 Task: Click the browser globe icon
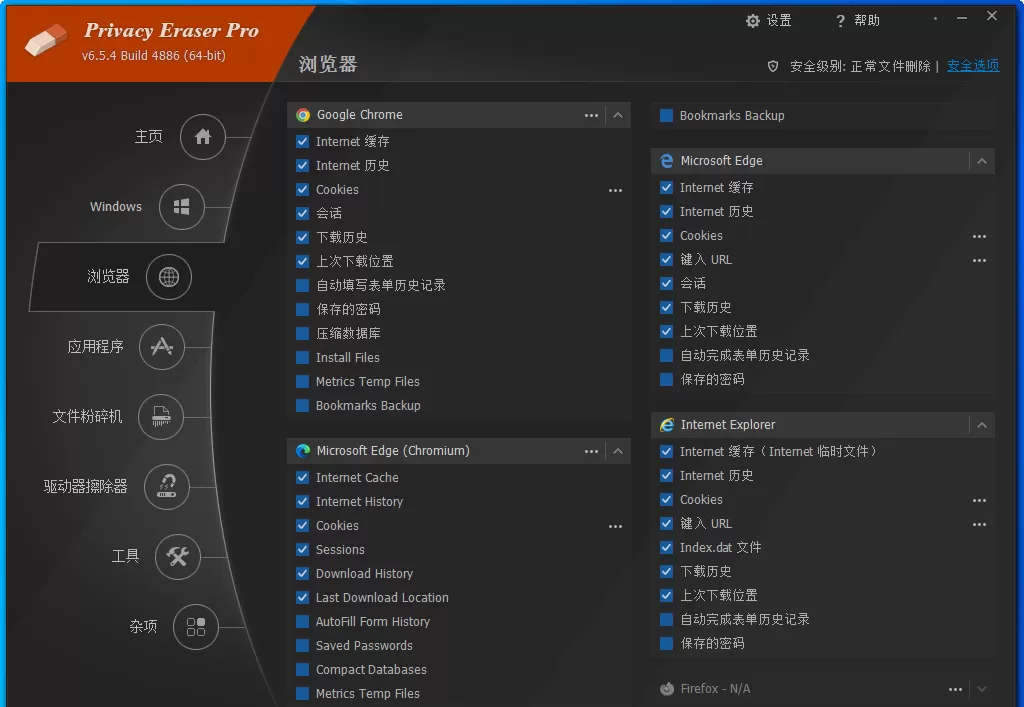[168, 277]
